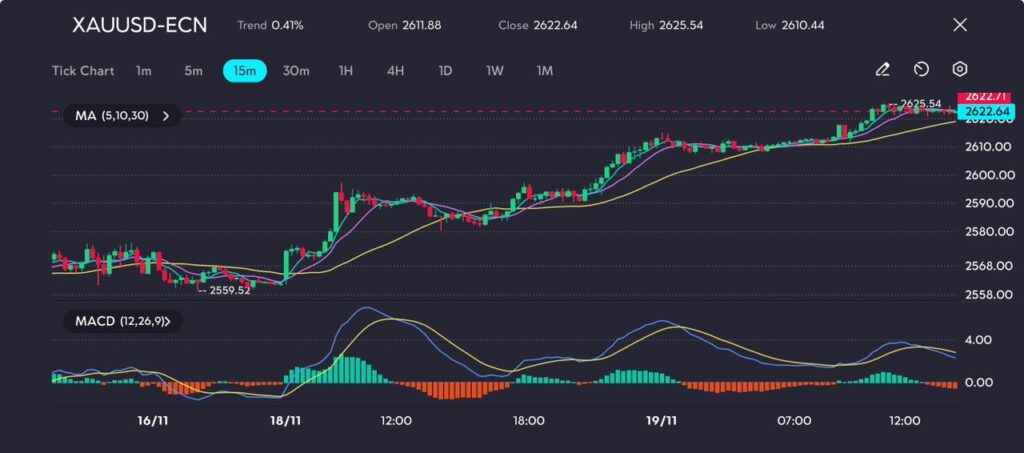Click the 2559.52 low marker on chart
1024x453 pixels.
click(228, 292)
